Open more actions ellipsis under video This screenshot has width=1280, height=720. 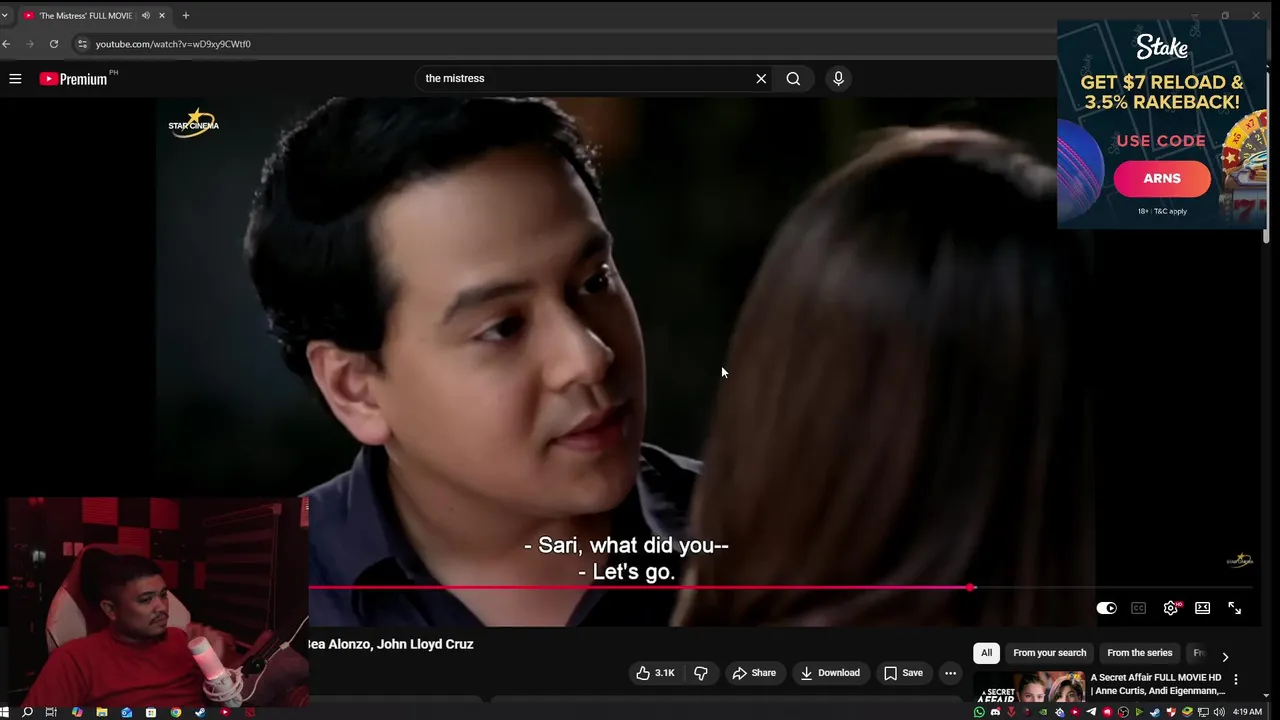(x=950, y=673)
